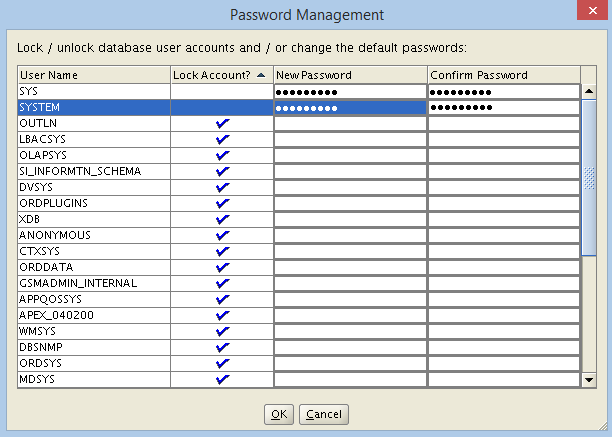The height and width of the screenshot is (437, 612).
Task: Click the Confirm Password column header
Action: tap(504, 75)
